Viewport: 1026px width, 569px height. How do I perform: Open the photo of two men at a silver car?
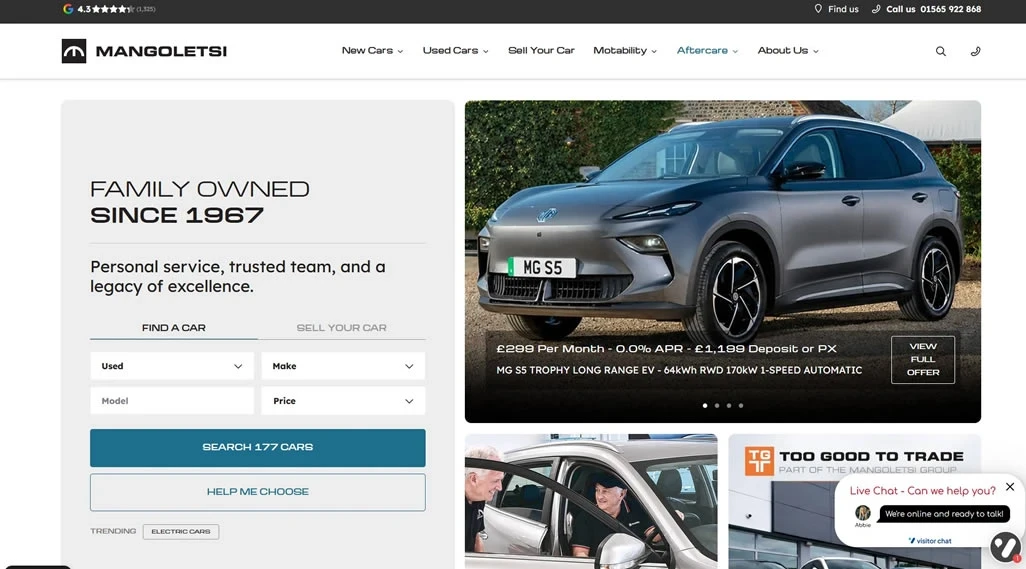tap(591, 501)
